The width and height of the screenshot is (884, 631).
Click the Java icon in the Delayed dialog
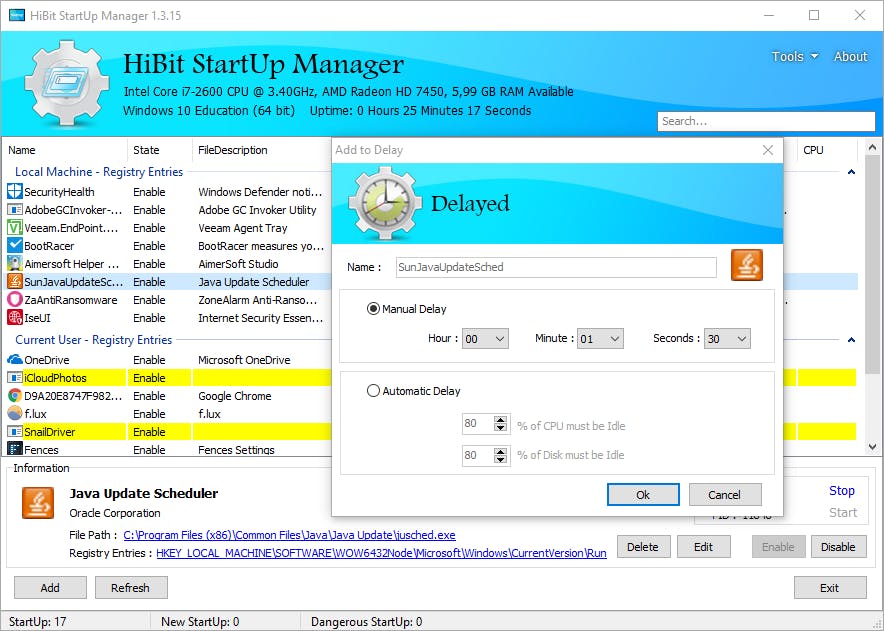coord(746,265)
